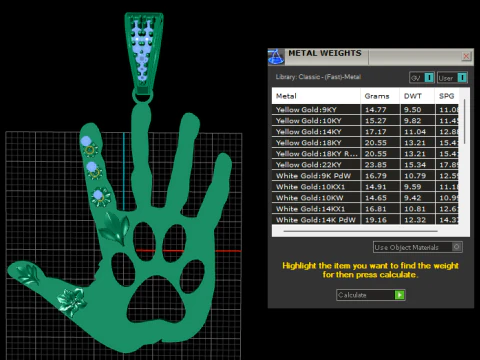The image size is (480, 360).
Task: Select the White Gold:14KX1 row
Action: [365, 209]
